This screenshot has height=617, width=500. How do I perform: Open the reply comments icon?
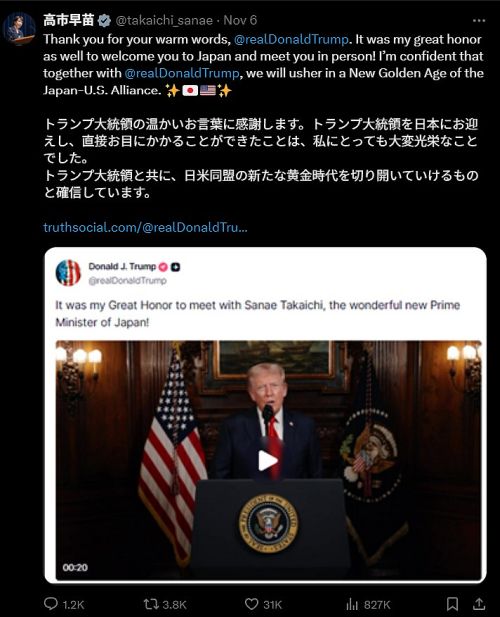pos(50,604)
